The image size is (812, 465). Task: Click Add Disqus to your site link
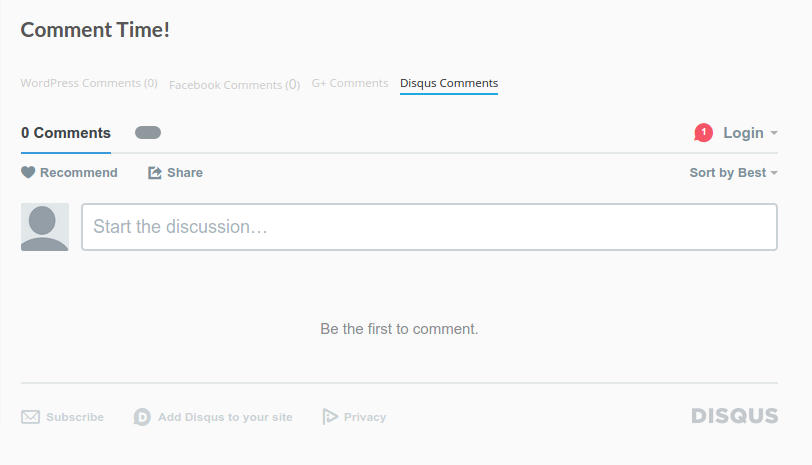225,417
